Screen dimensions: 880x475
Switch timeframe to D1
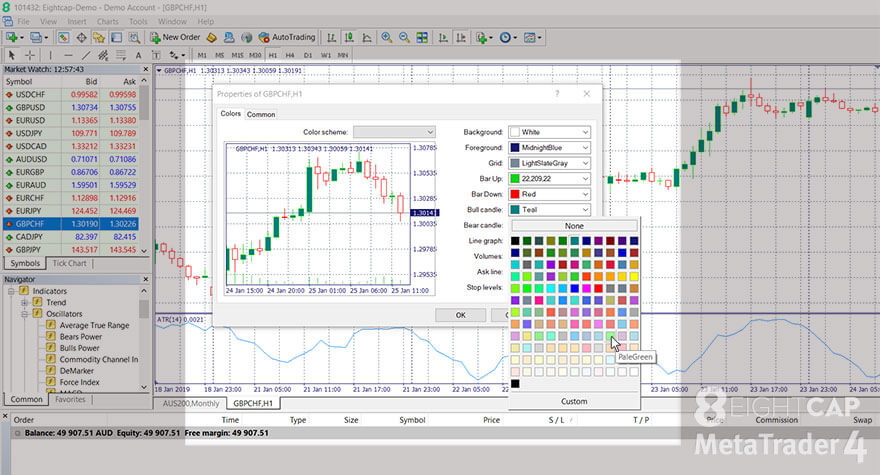[308, 55]
